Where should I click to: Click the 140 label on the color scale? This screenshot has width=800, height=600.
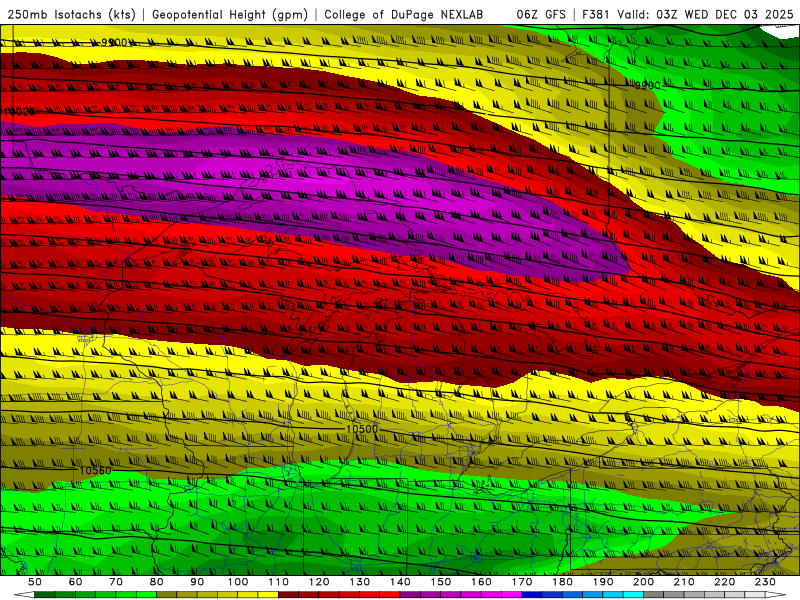click(400, 582)
